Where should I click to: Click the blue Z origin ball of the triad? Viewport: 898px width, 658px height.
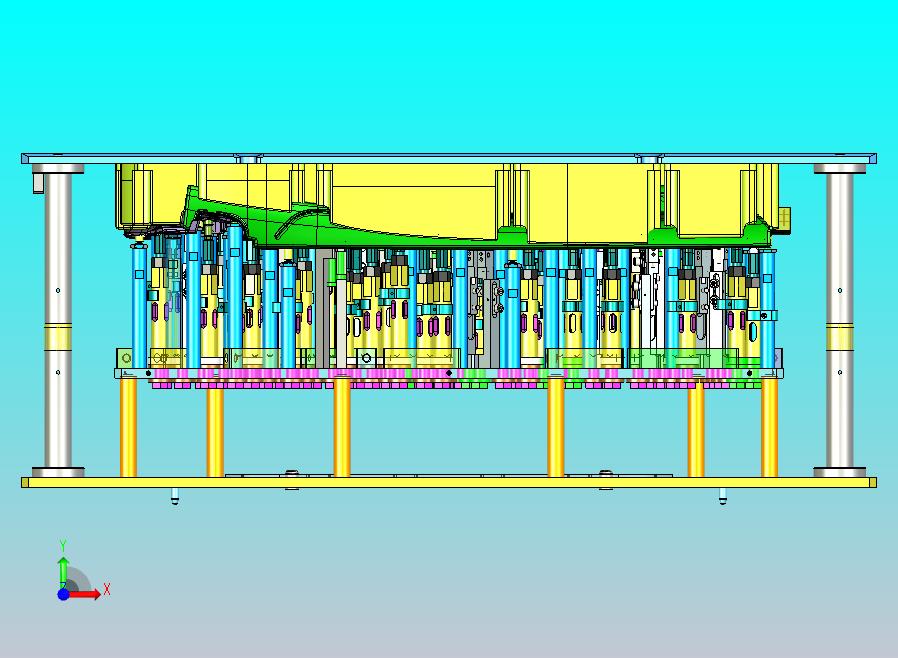click(63, 594)
